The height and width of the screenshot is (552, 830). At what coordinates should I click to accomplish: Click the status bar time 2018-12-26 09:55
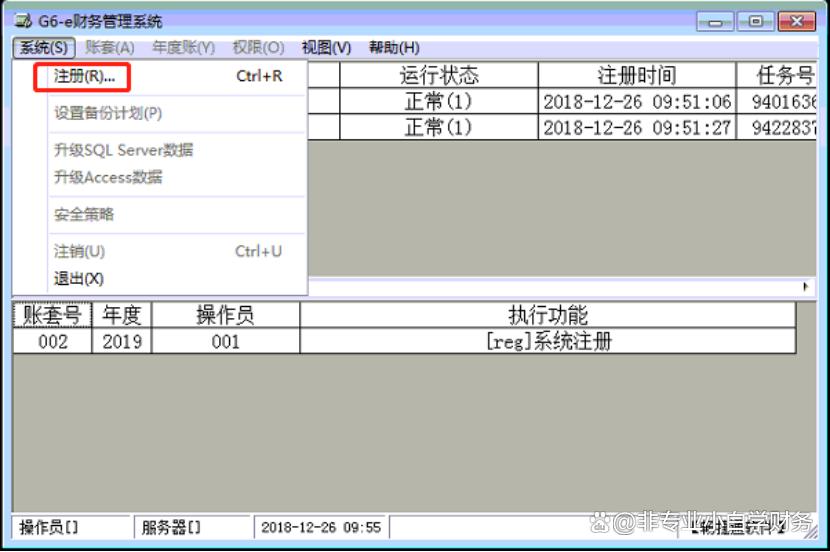[x=321, y=527]
